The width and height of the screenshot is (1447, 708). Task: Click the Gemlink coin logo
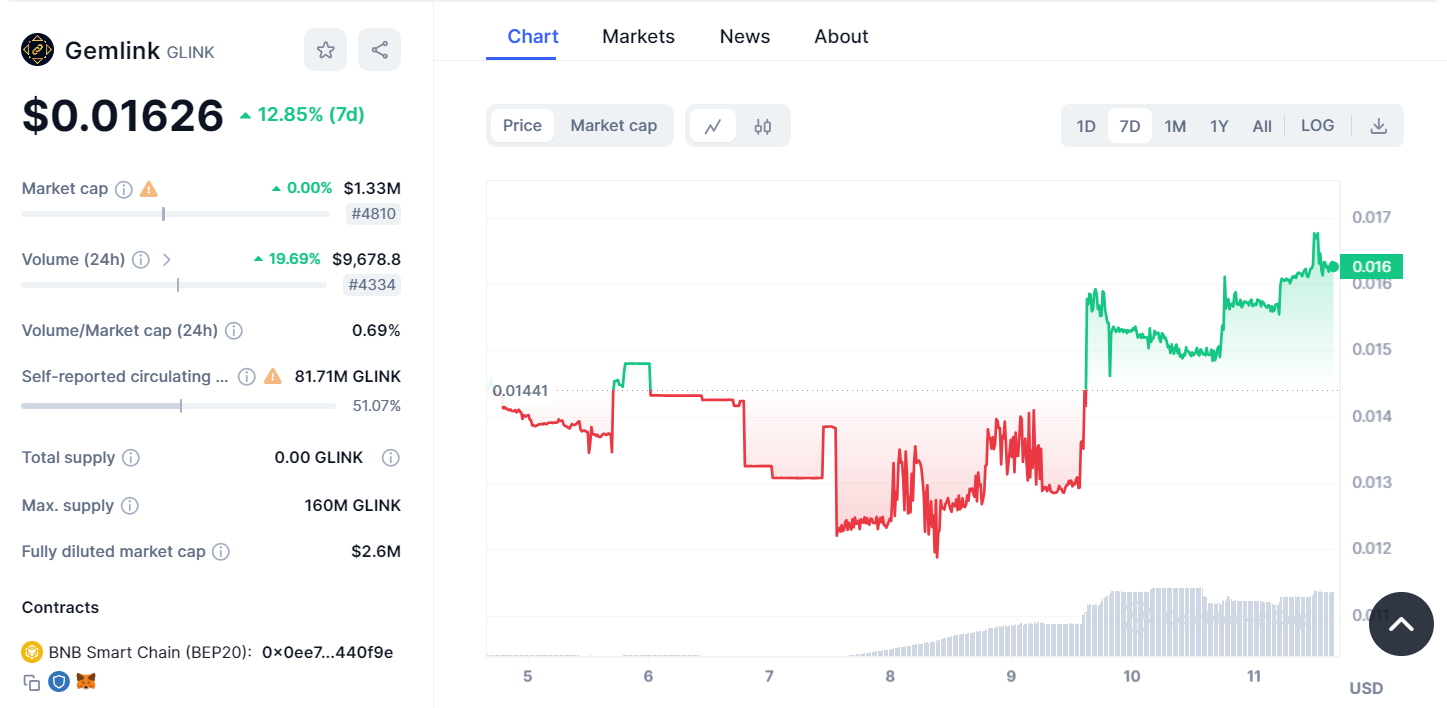pos(38,50)
